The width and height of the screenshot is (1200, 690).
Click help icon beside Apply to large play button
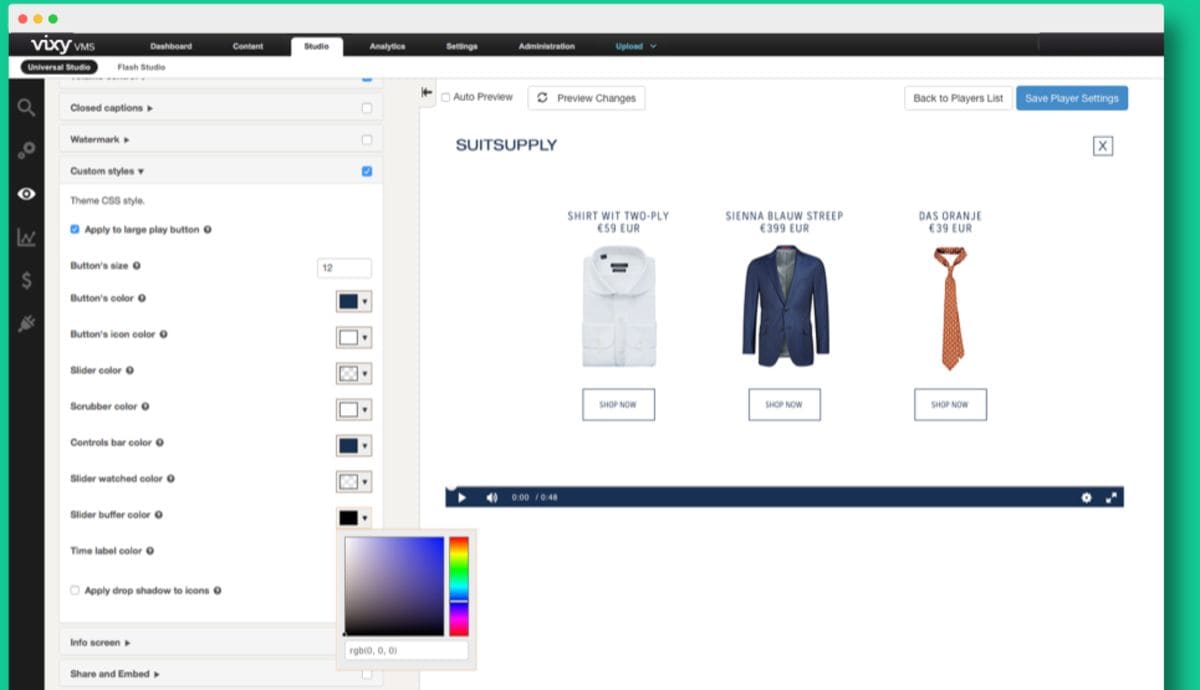[x=207, y=229]
